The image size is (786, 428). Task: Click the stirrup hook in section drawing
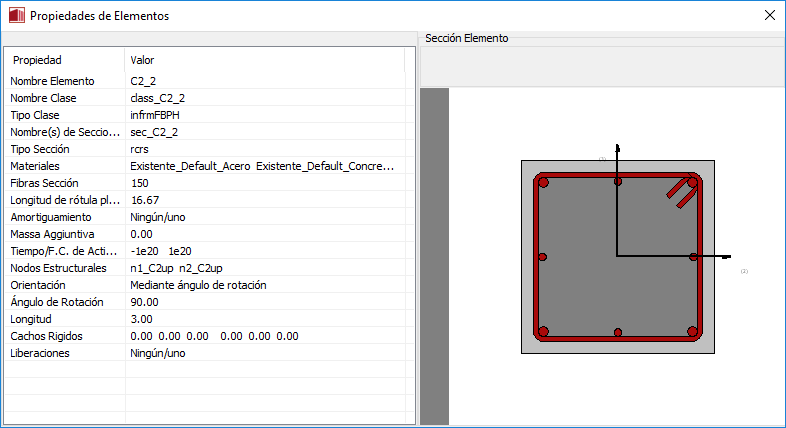coord(683,193)
